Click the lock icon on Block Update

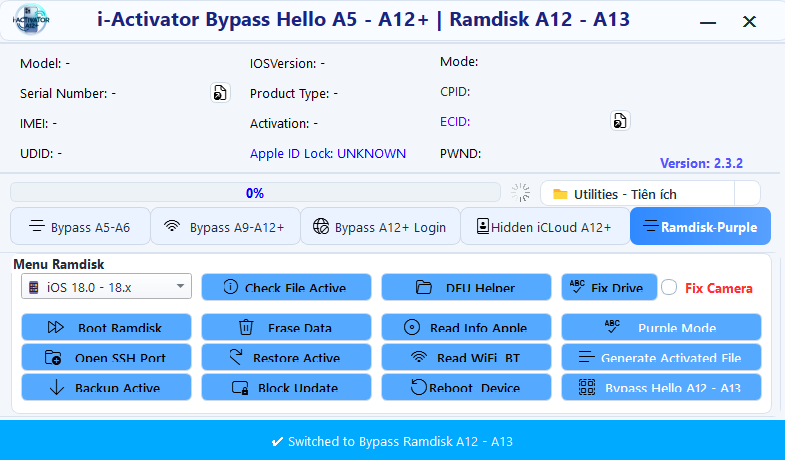tap(240, 387)
